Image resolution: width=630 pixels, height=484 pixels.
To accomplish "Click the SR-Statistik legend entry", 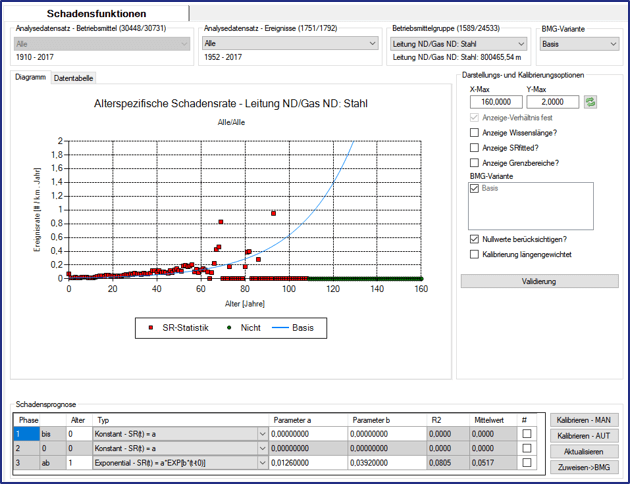I will click(178, 328).
